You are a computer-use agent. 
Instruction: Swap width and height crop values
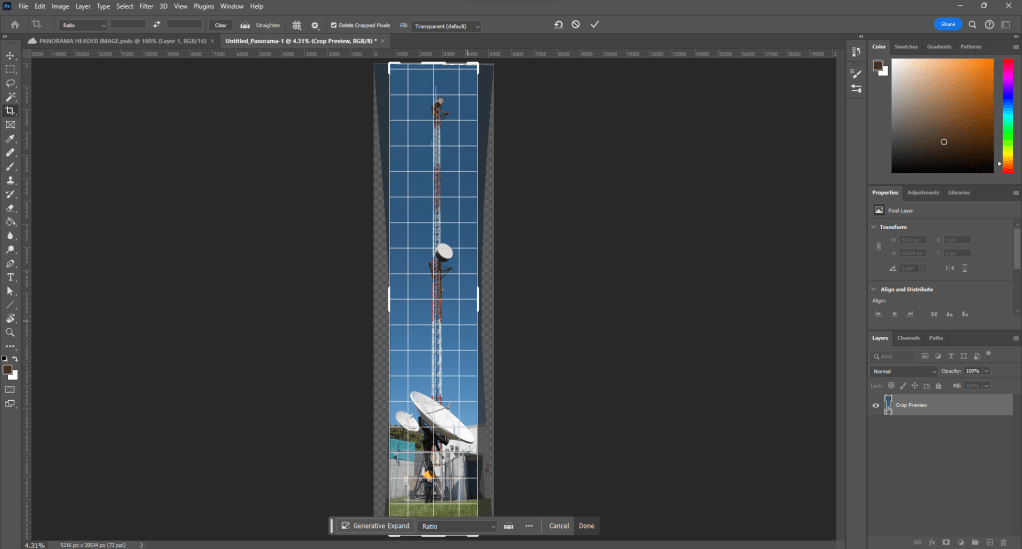coord(156,25)
